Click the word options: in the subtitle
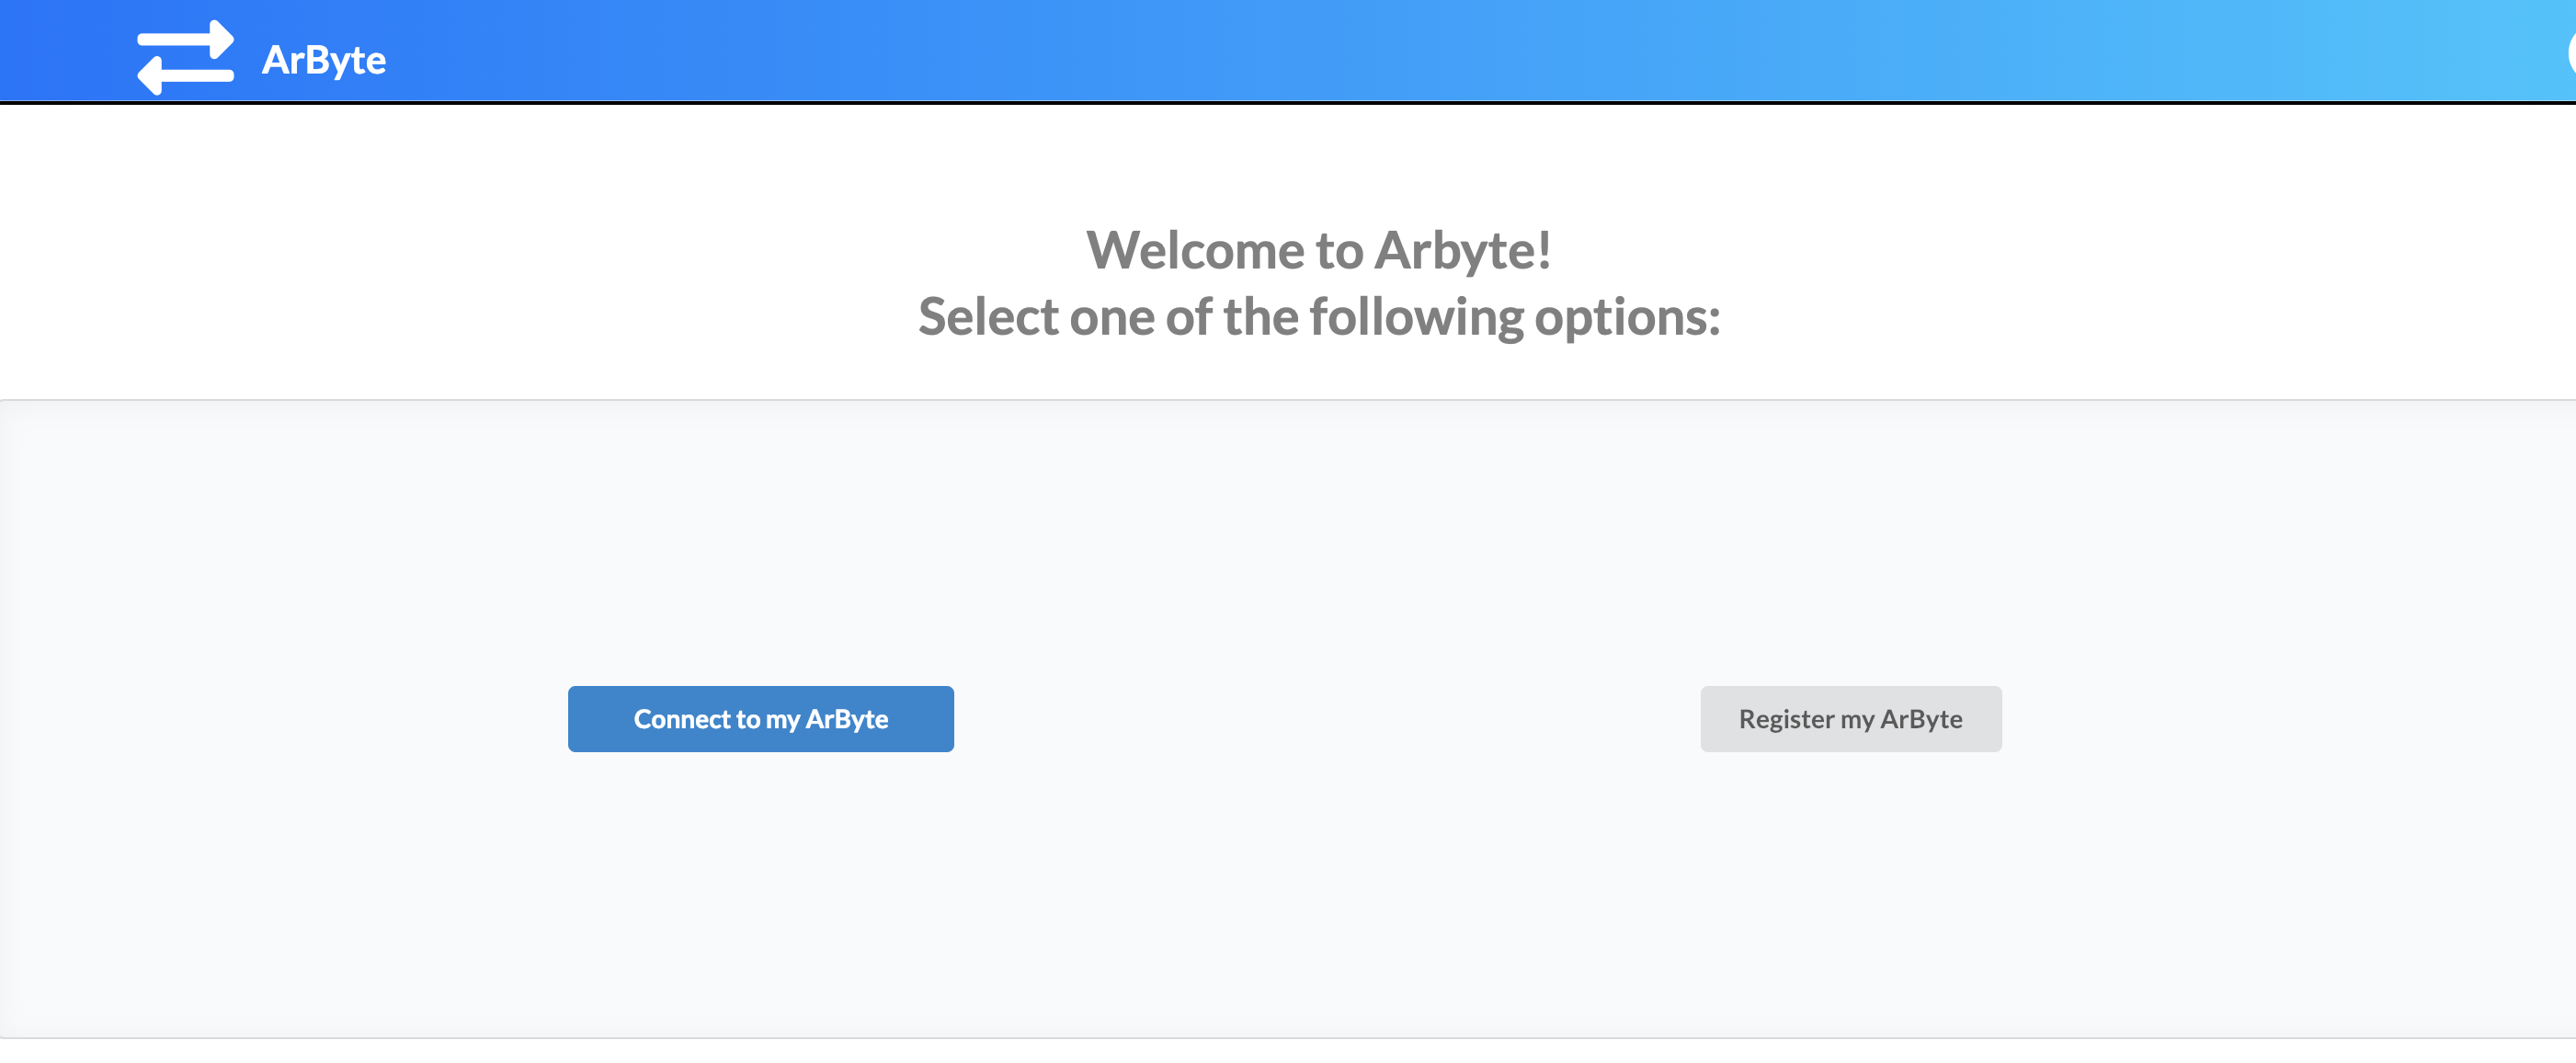 click(1627, 317)
